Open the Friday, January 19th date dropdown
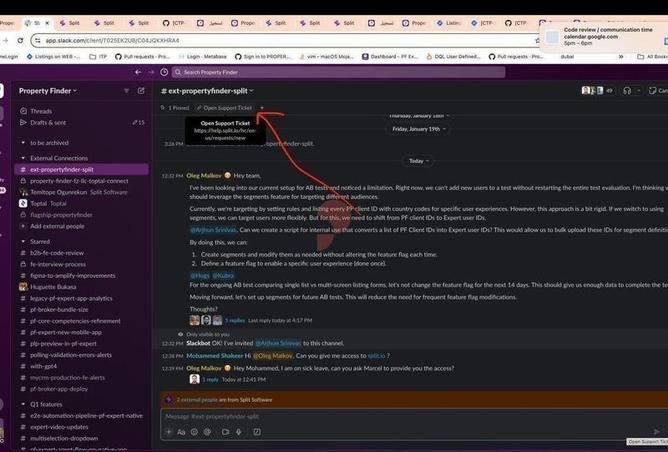Image resolution: width=668 pixels, height=452 pixels. click(x=418, y=129)
